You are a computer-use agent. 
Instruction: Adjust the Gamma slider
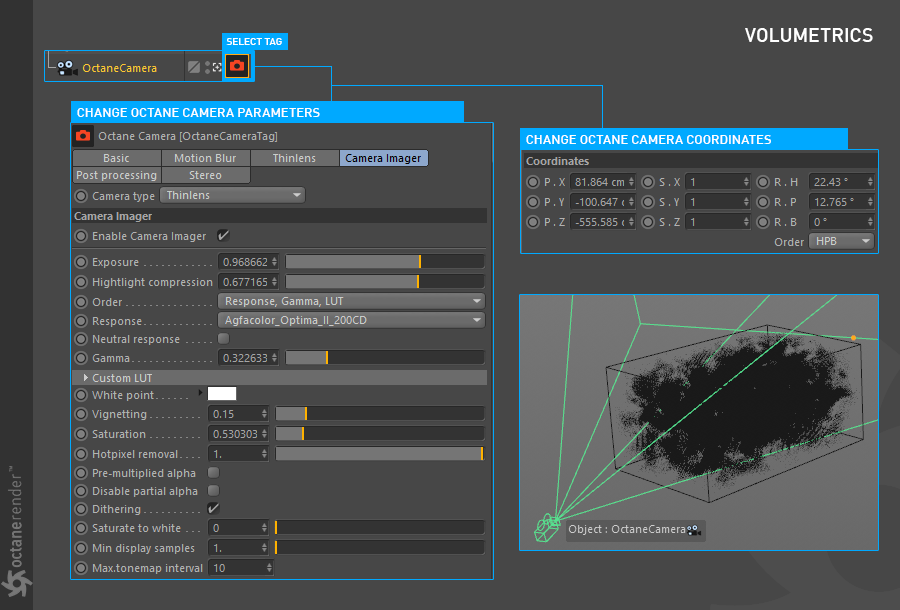tap(385, 358)
